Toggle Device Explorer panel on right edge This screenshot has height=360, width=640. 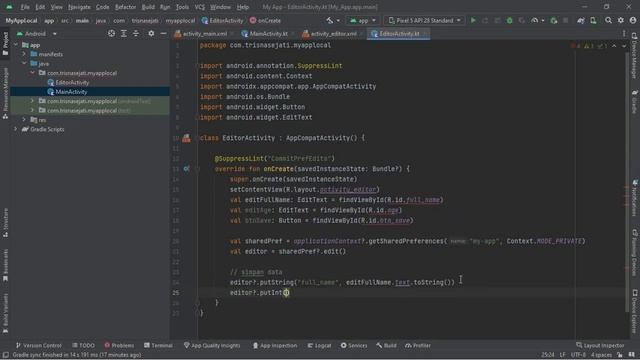(635, 311)
